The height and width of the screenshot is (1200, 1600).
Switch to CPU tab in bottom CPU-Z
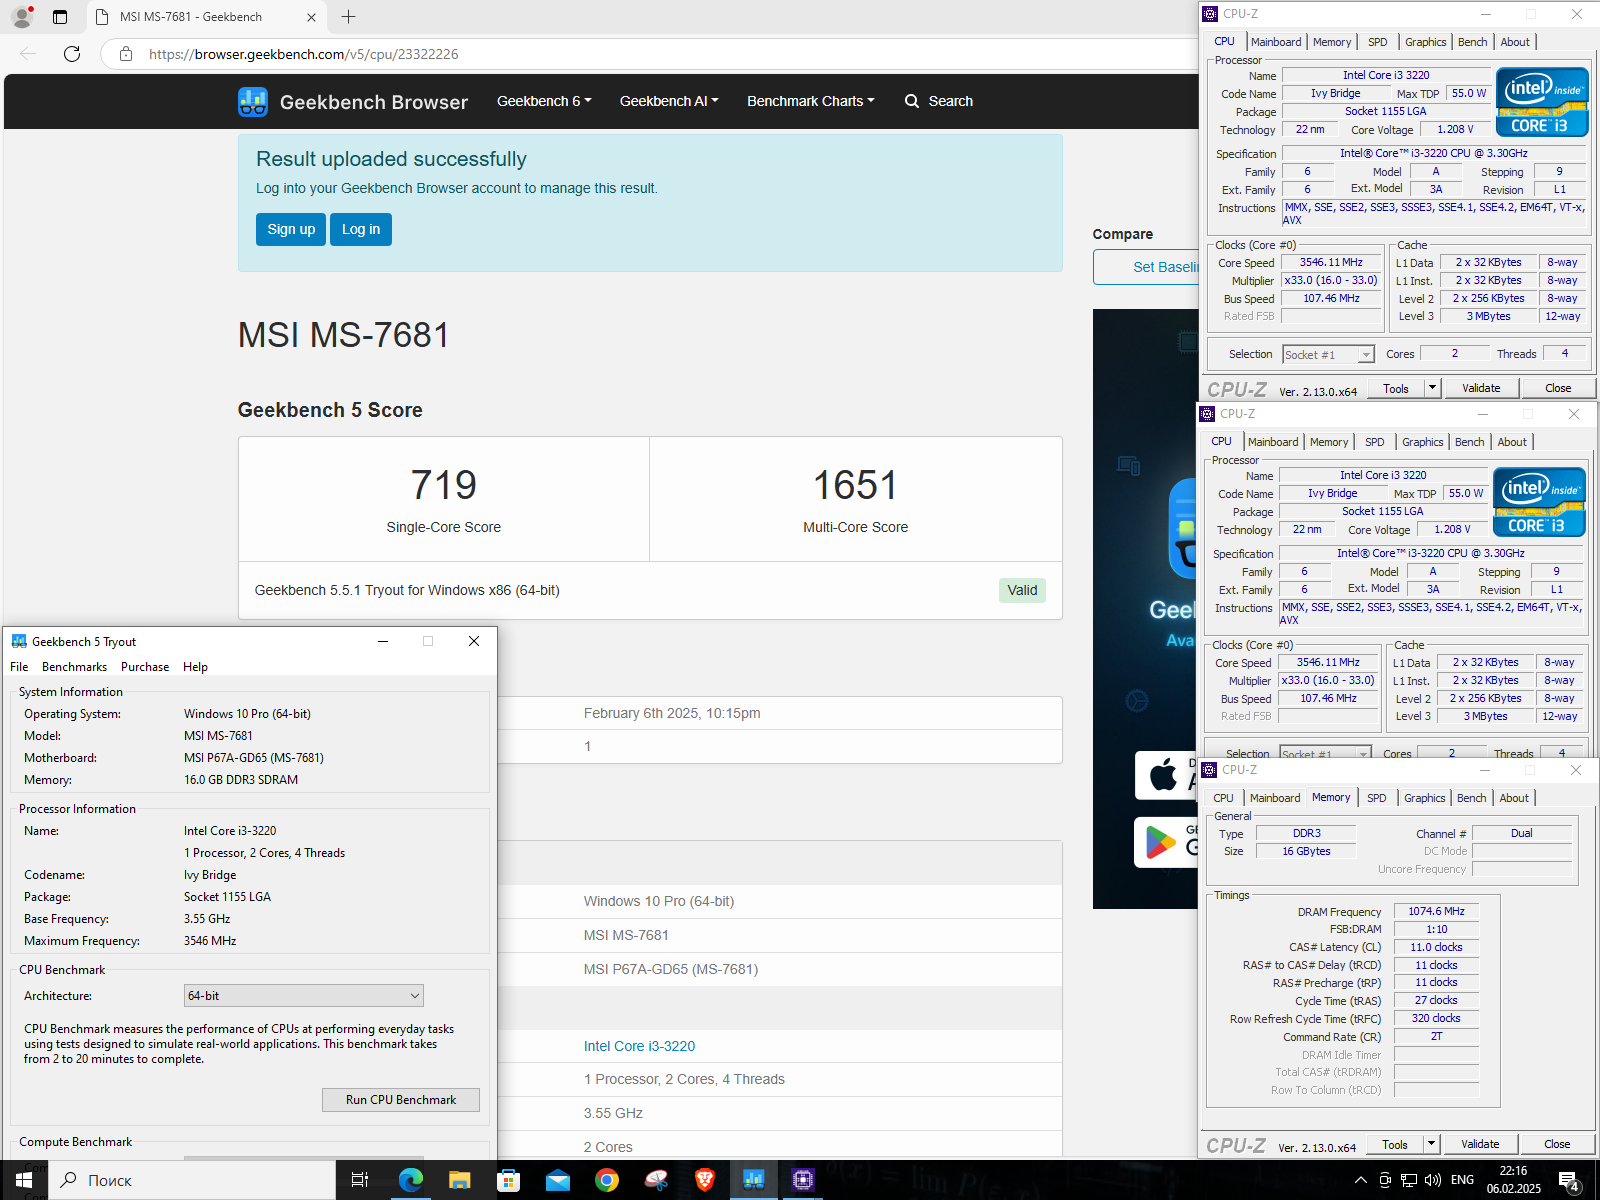pyautogui.click(x=1223, y=798)
